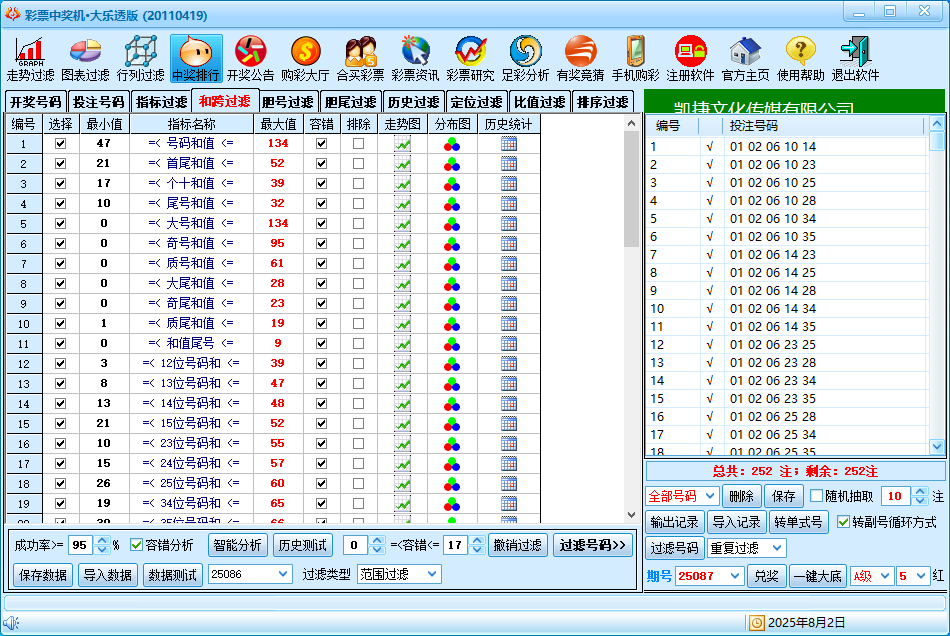The image size is (950, 636).
Task: Click the 智能分析 button
Action: click(x=237, y=545)
